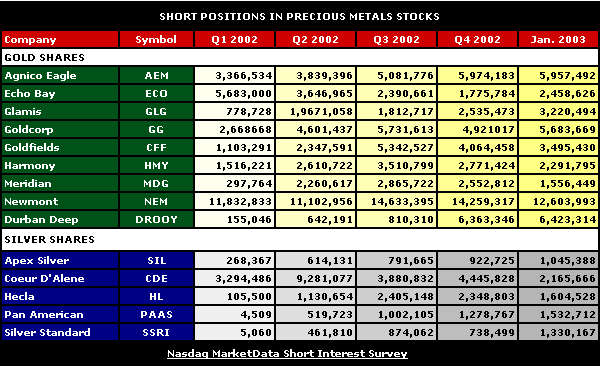600x368 pixels.
Task: Select the HL ticker symbol
Action: pyautogui.click(x=156, y=296)
